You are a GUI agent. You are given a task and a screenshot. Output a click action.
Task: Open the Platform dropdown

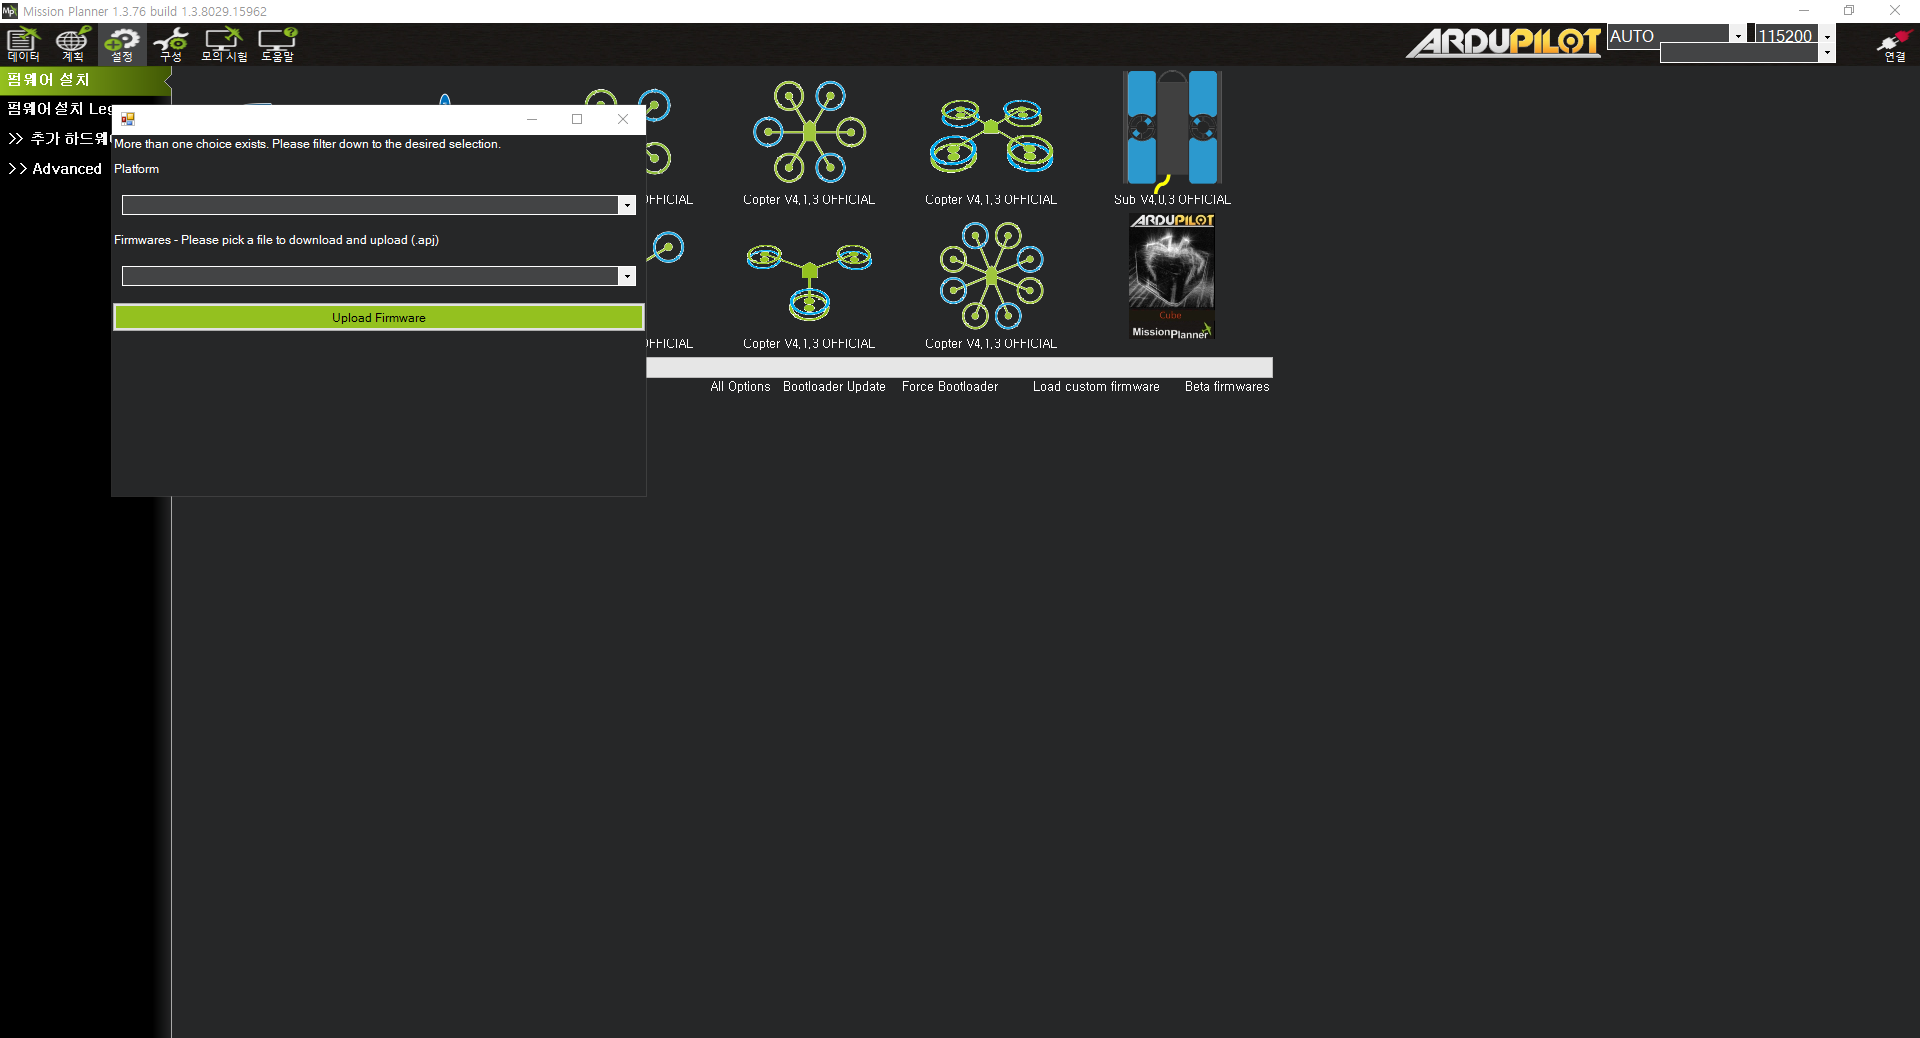[627, 205]
